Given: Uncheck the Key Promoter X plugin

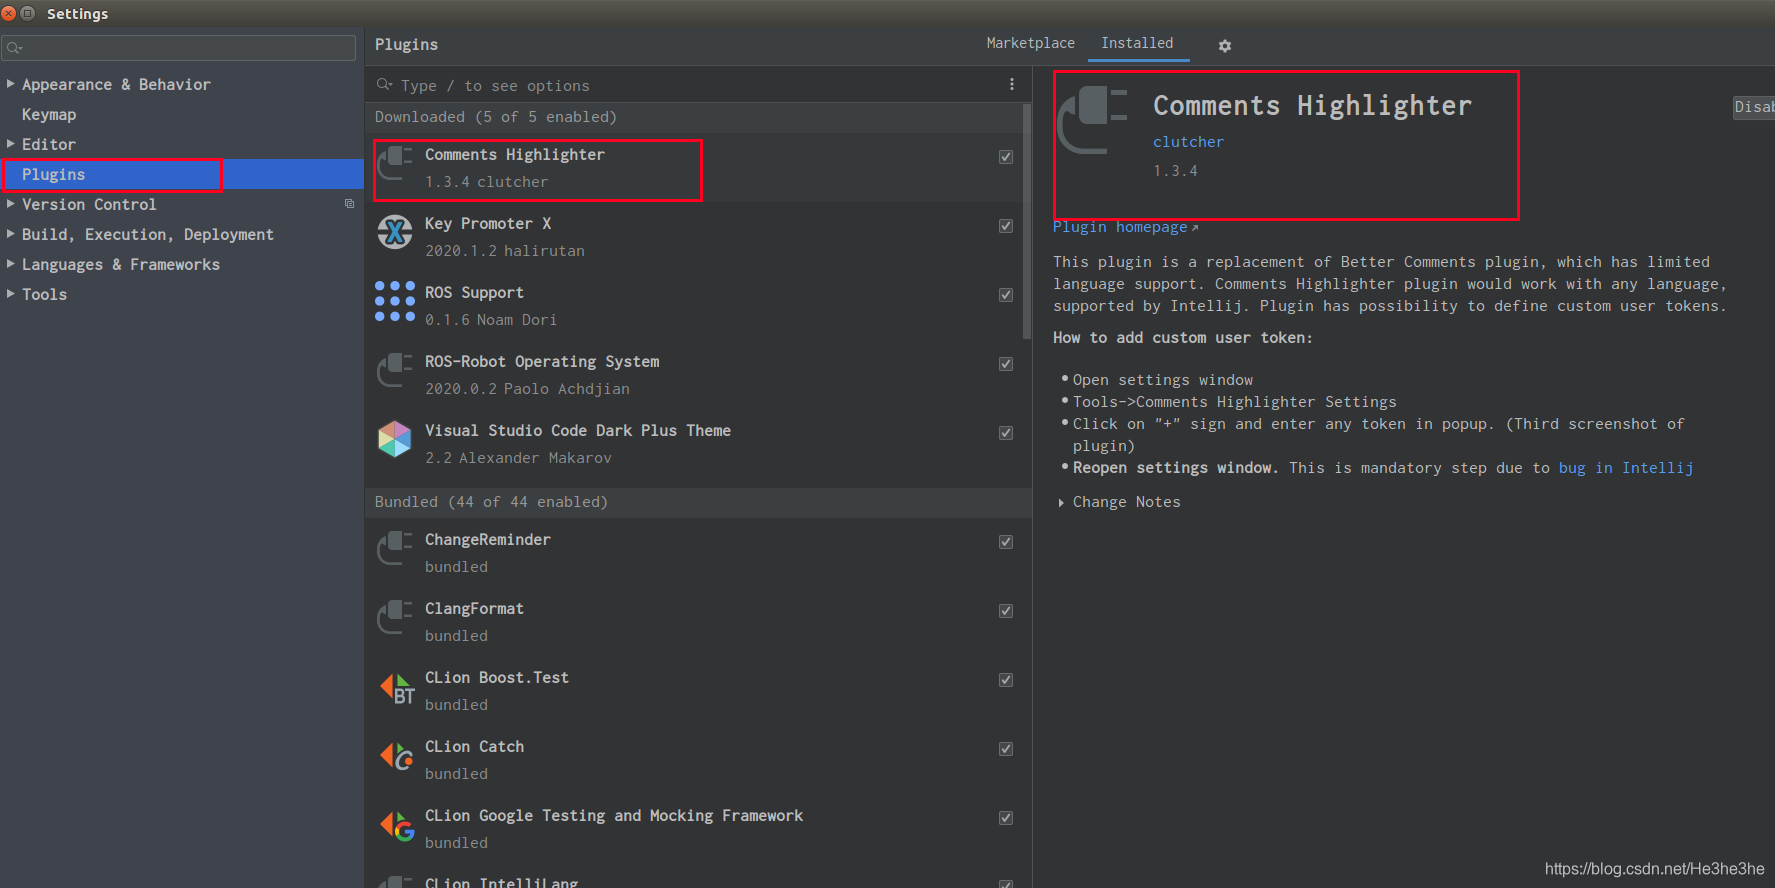Looking at the screenshot, I should [x=1006, y=226].
